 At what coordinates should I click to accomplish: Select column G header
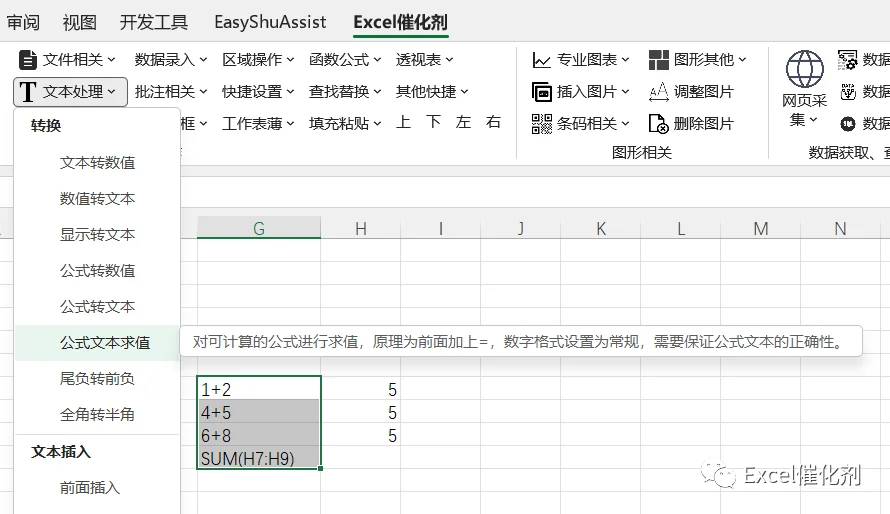(259, 228)
